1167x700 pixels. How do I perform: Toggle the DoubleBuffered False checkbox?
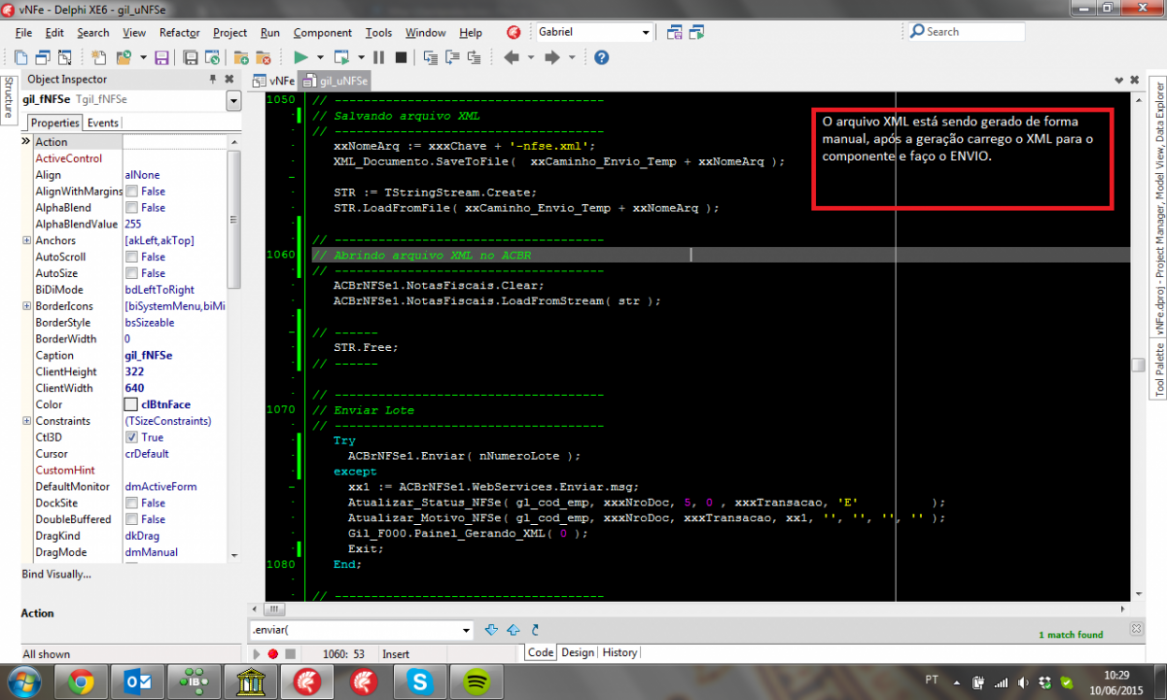click(132, 519)
